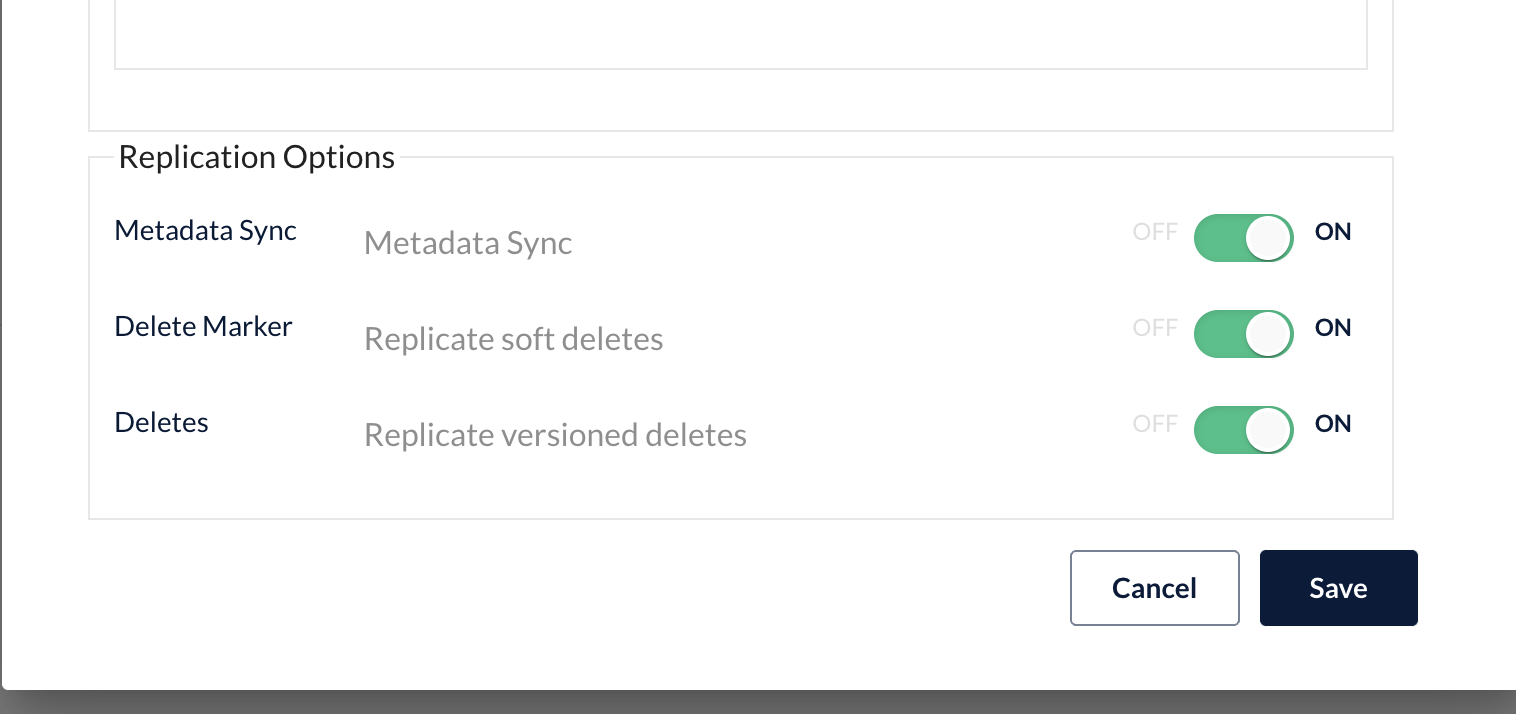Click the ON label for Deletes
1516x714 pixels.
click(x=1333, y=424)
